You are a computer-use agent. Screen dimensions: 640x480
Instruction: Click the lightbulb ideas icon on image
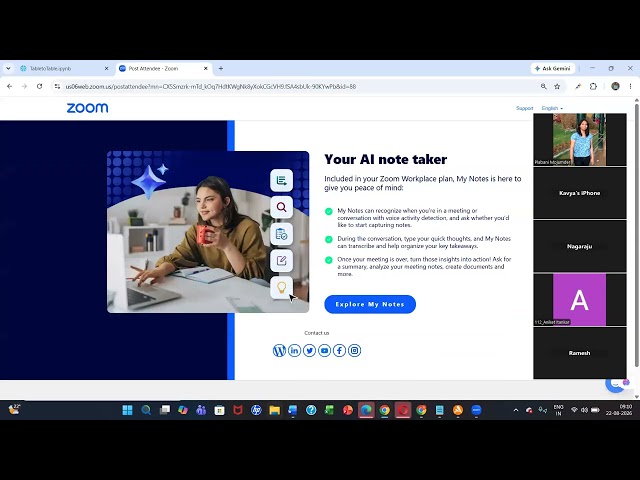281,287
